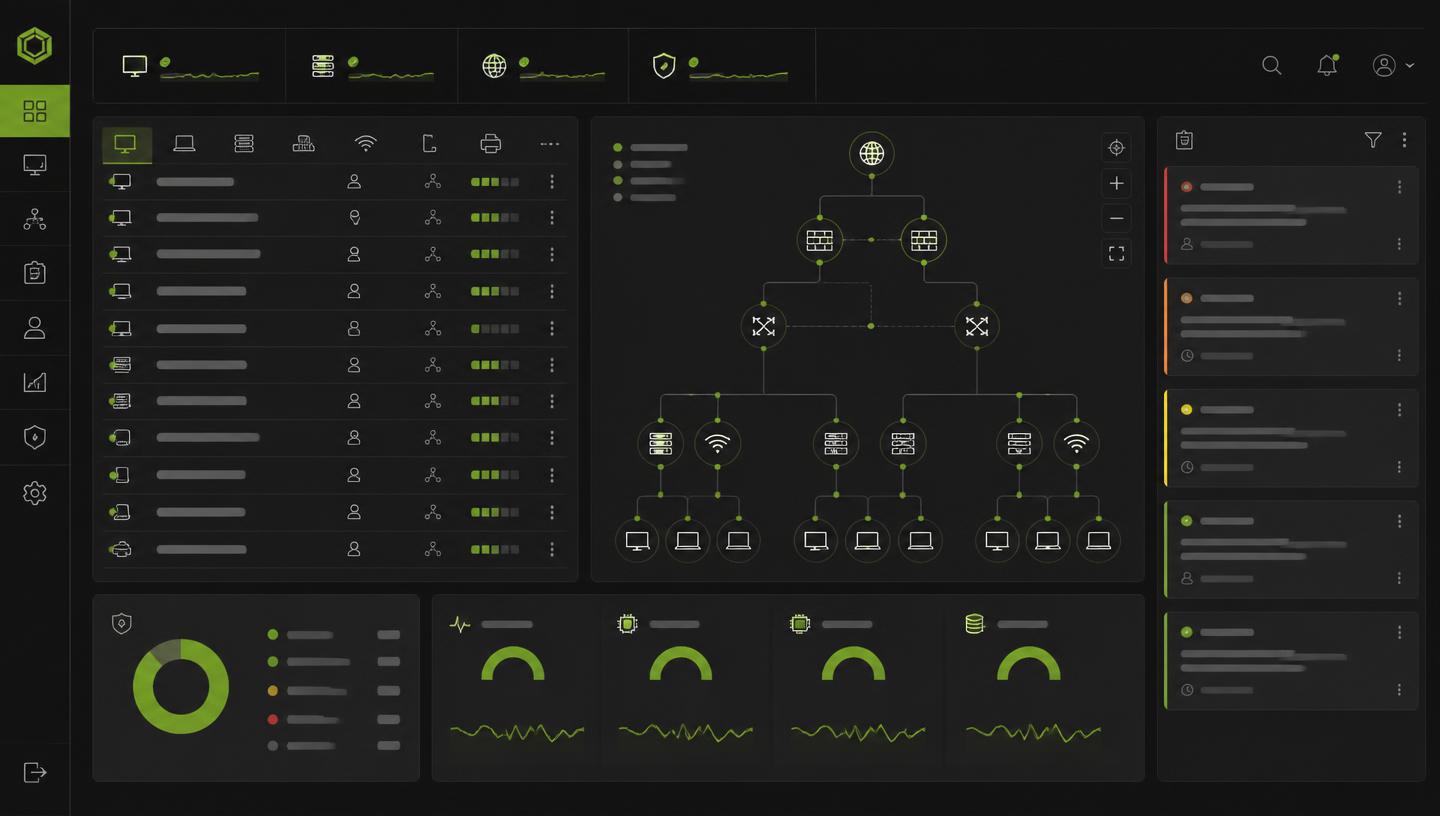Image resolution: width=1440 pixels, height=816 pixels.
Task: Open the users page in sidebar
Action: coord(35,328)
